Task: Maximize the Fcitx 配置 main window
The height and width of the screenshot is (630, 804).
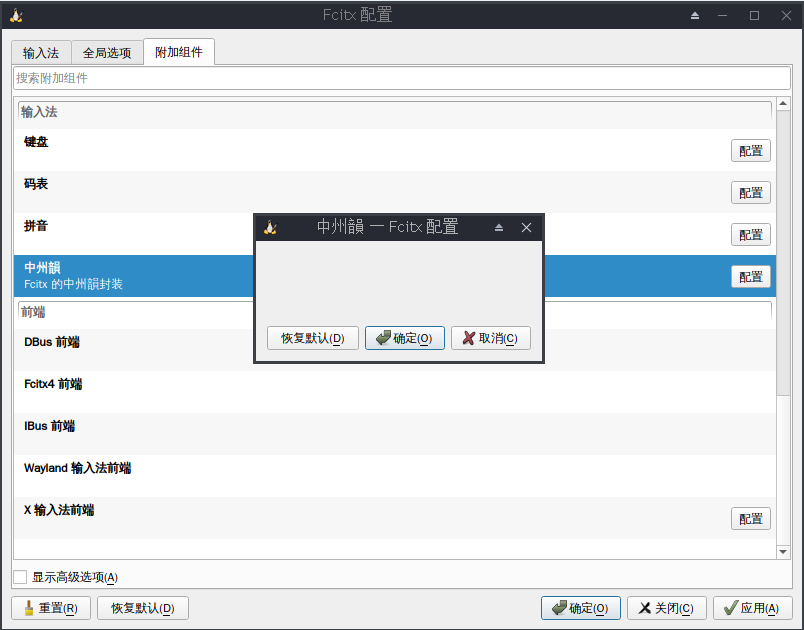Action: point(754,16)
